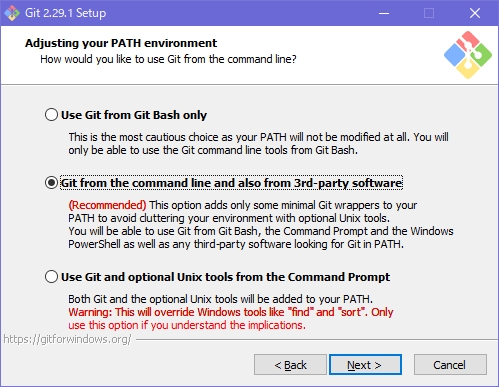Select Use Git and optional Unix tools option
The width and height of the screenshot is (499, 387).
click(x=51, y=277)
